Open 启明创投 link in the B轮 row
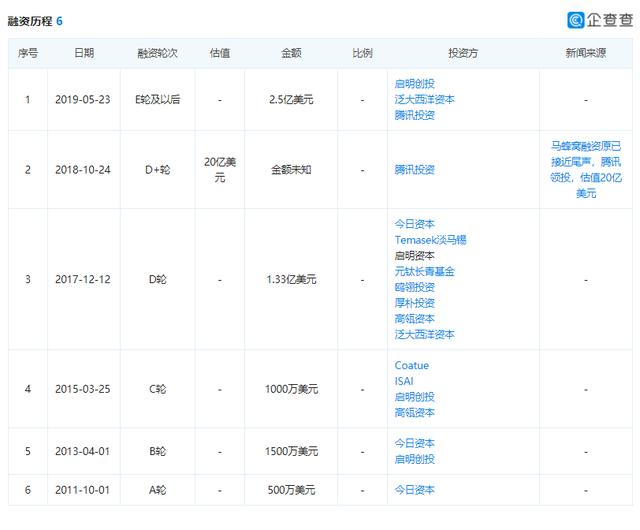640x530 pixels. [414, 459]
